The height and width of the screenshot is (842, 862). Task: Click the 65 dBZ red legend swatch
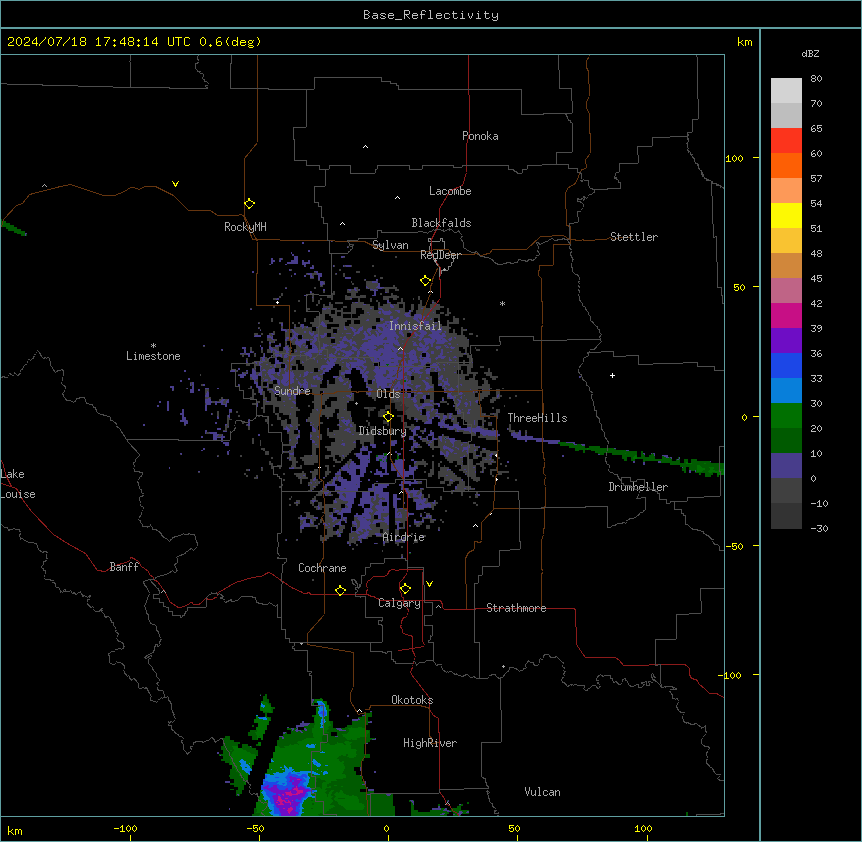tap(786, 140)
